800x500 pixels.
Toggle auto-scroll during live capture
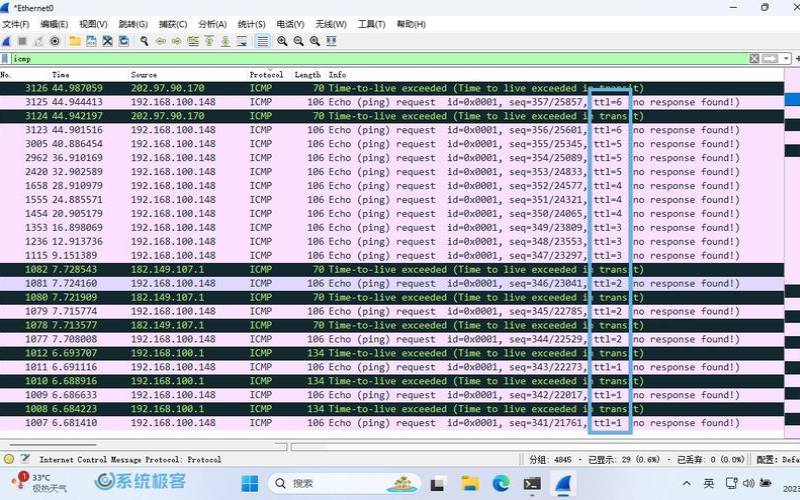241,41
